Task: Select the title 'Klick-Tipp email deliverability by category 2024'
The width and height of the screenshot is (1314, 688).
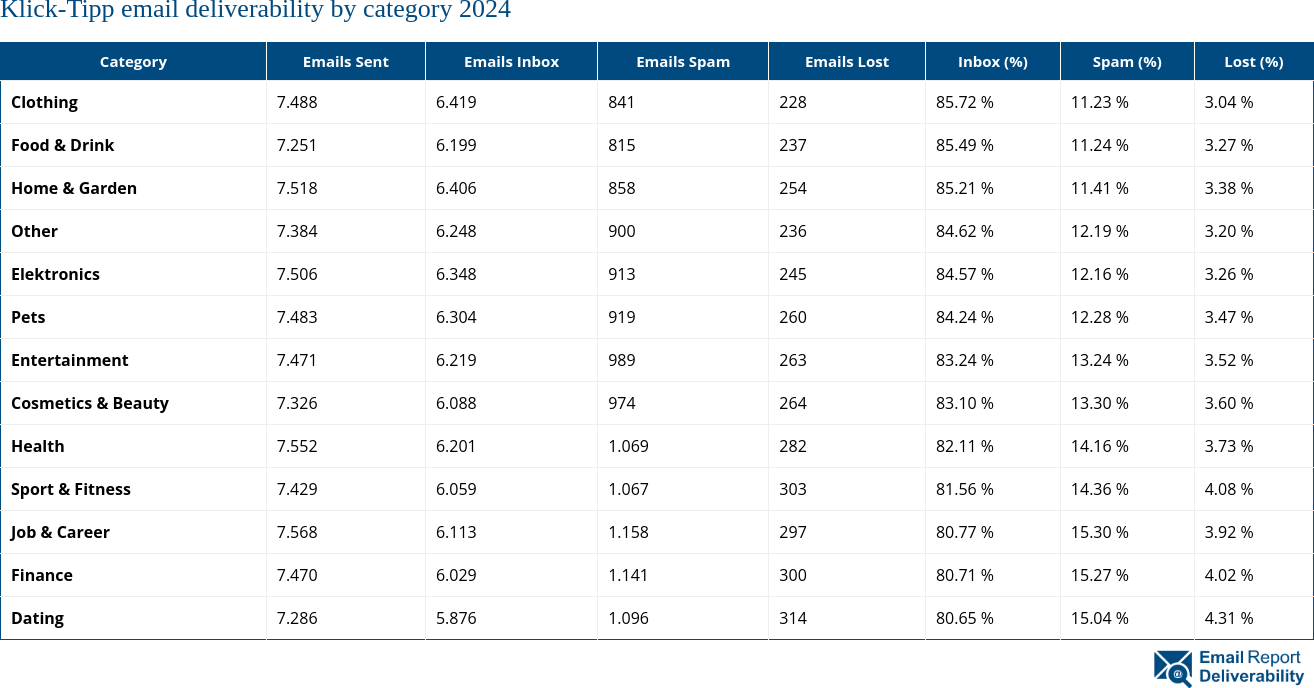Action: pyautogui.click(x=255, y=11)
